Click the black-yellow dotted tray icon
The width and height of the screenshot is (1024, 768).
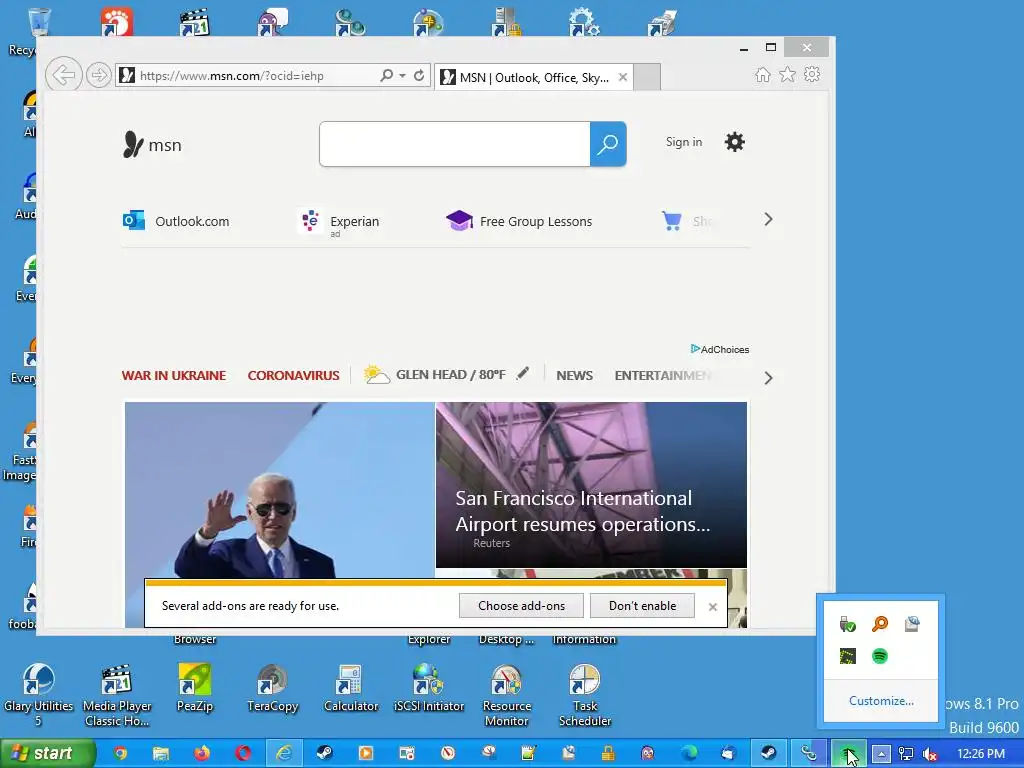pyautogui.click(x=848, y=656)
